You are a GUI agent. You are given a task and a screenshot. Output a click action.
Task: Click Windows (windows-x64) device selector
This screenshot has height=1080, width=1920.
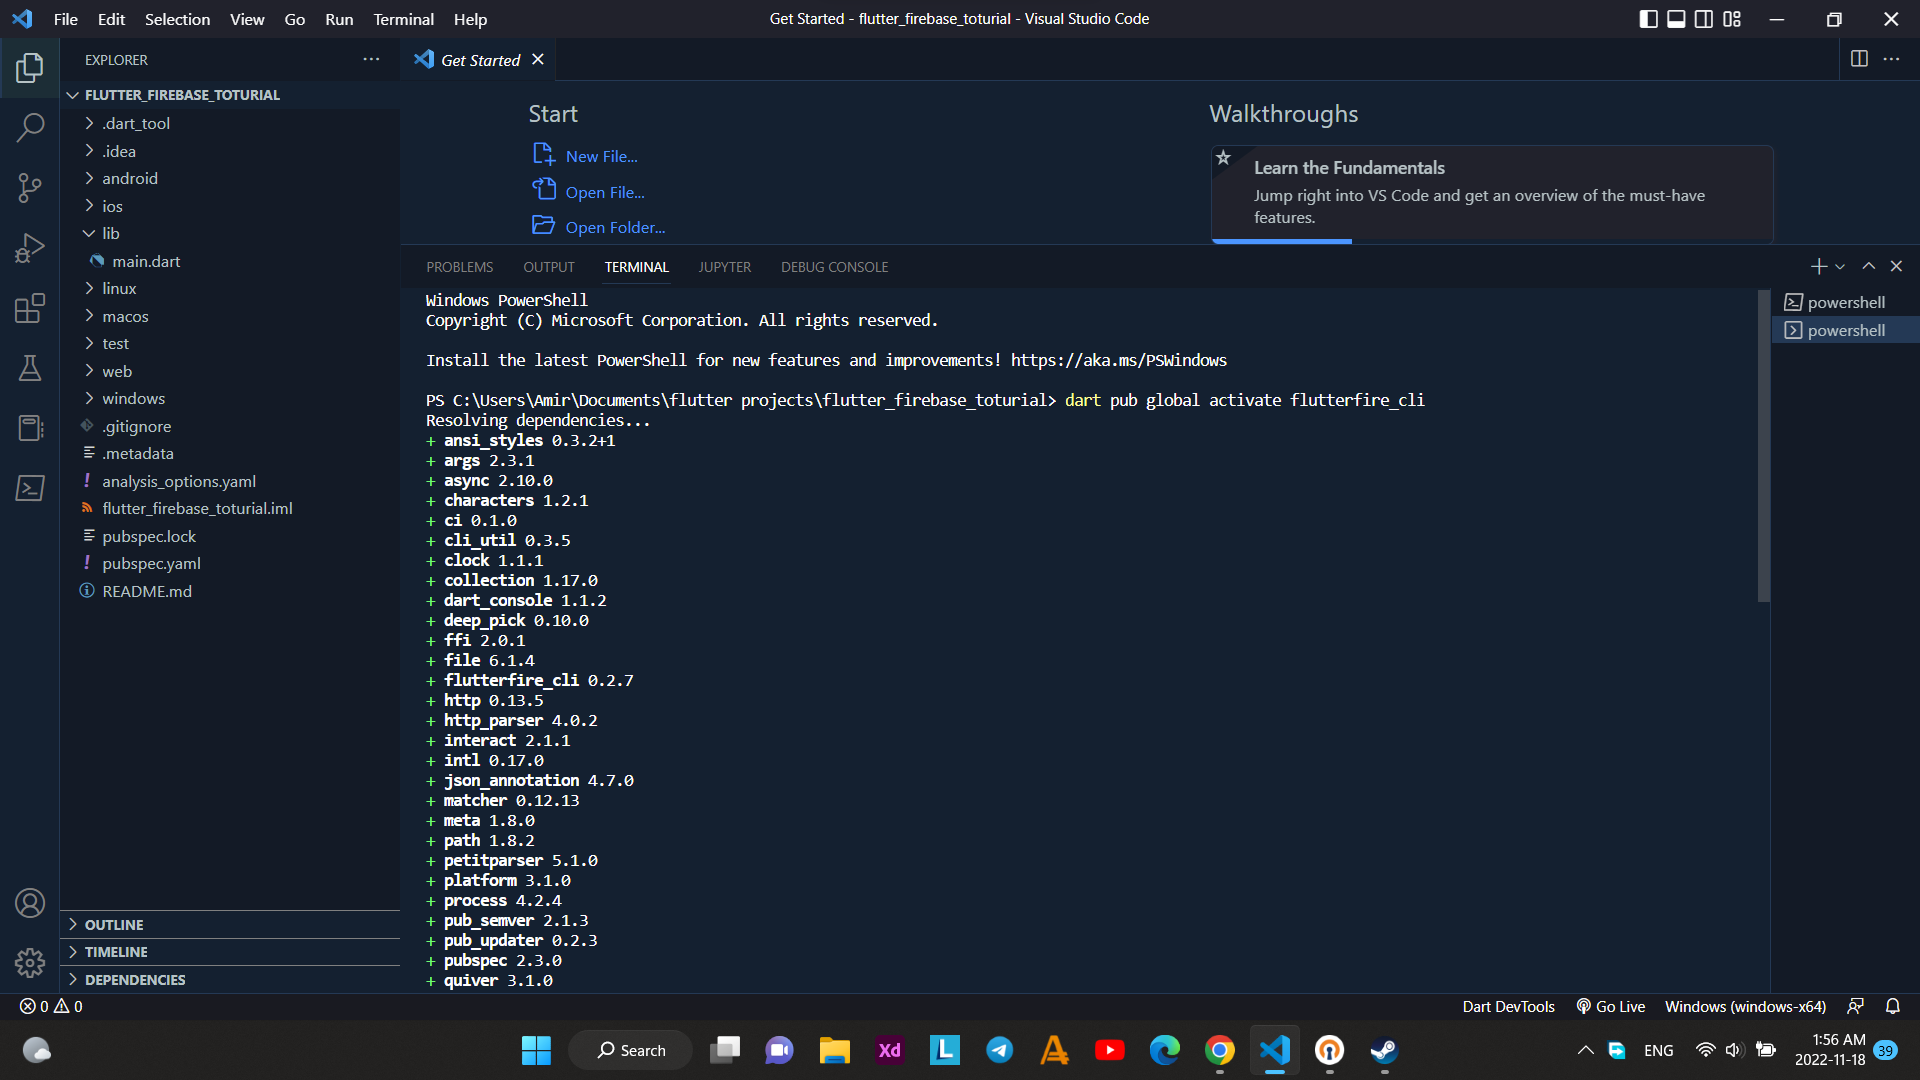(x=1745, y=1006)
